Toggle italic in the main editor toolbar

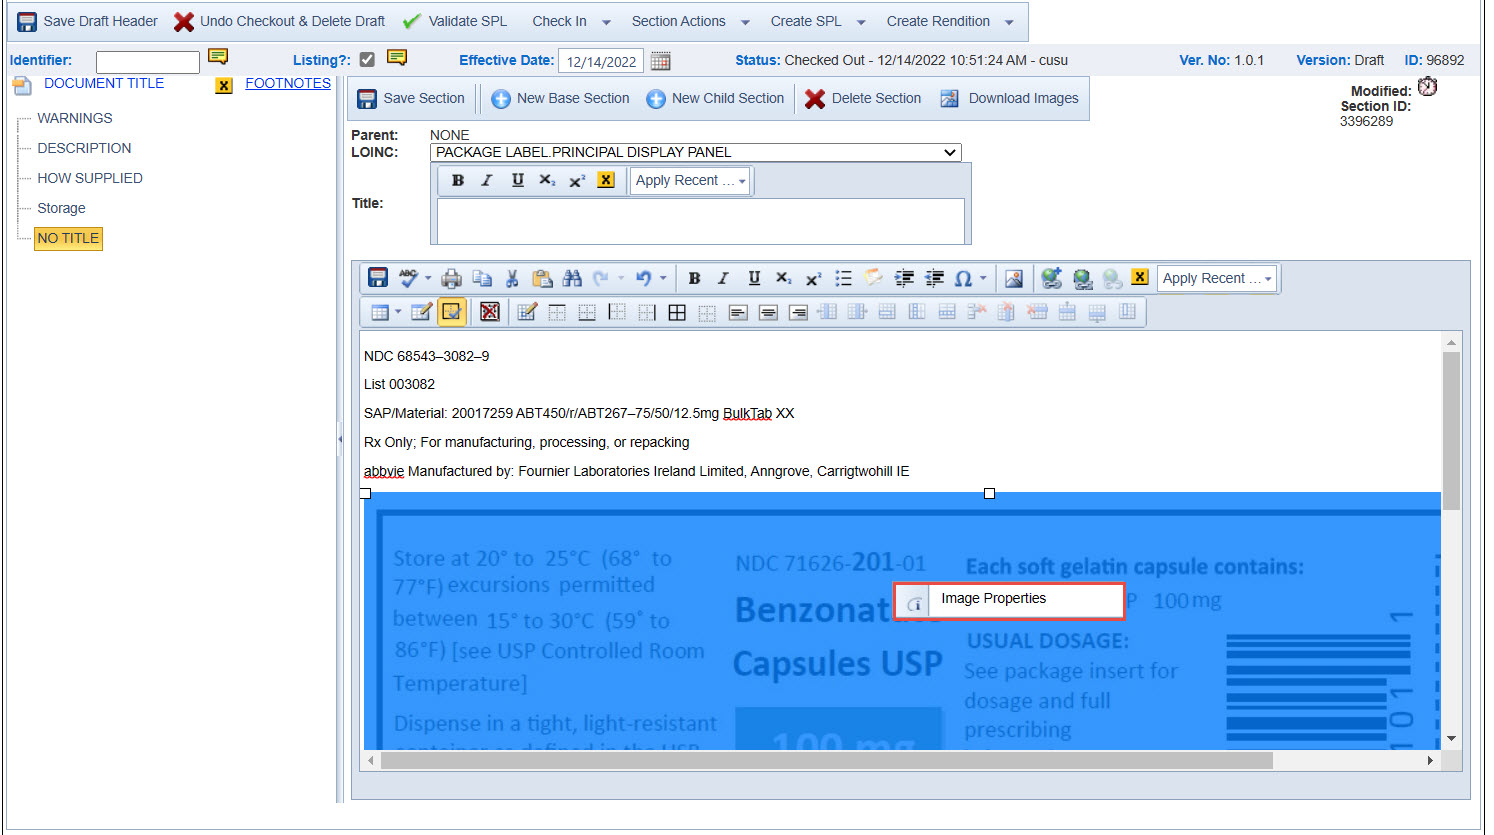click(723, 278)
